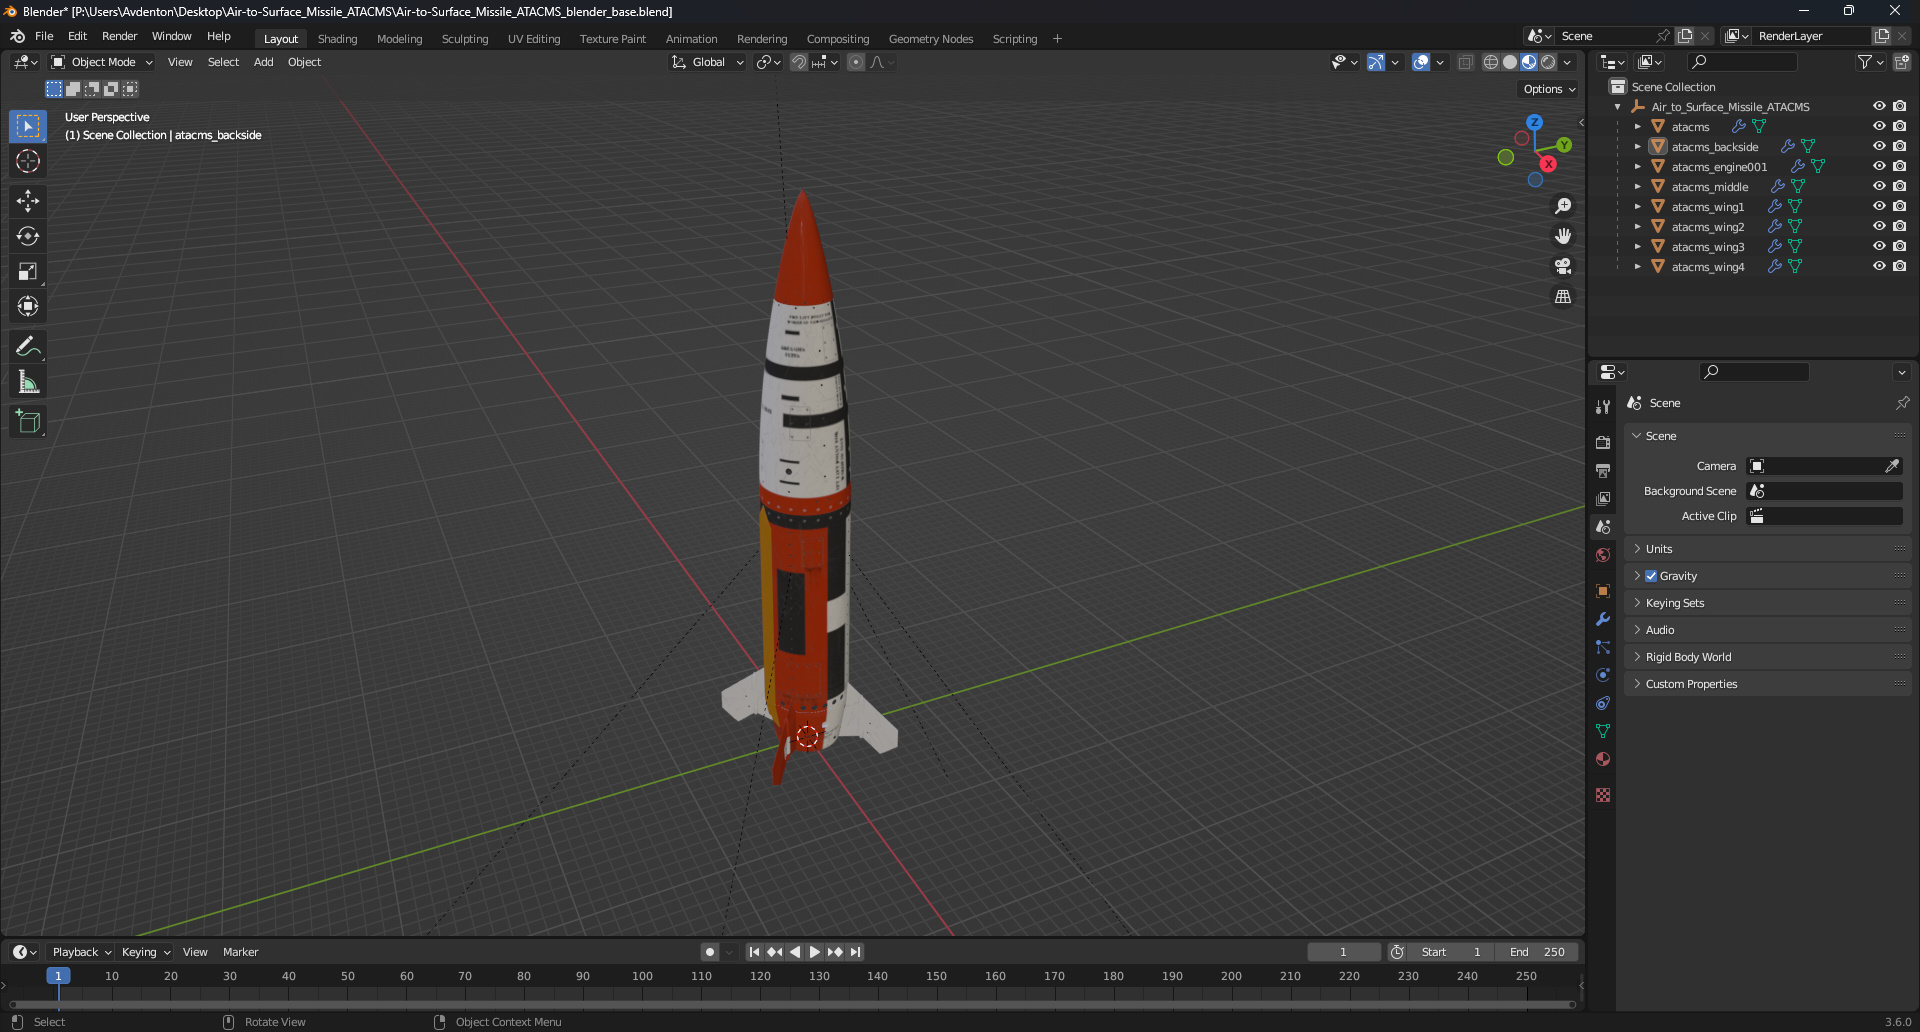Toggle viewport overlays display
Viewport: 1920px width, 1032px height.
tap(1421, 62)
